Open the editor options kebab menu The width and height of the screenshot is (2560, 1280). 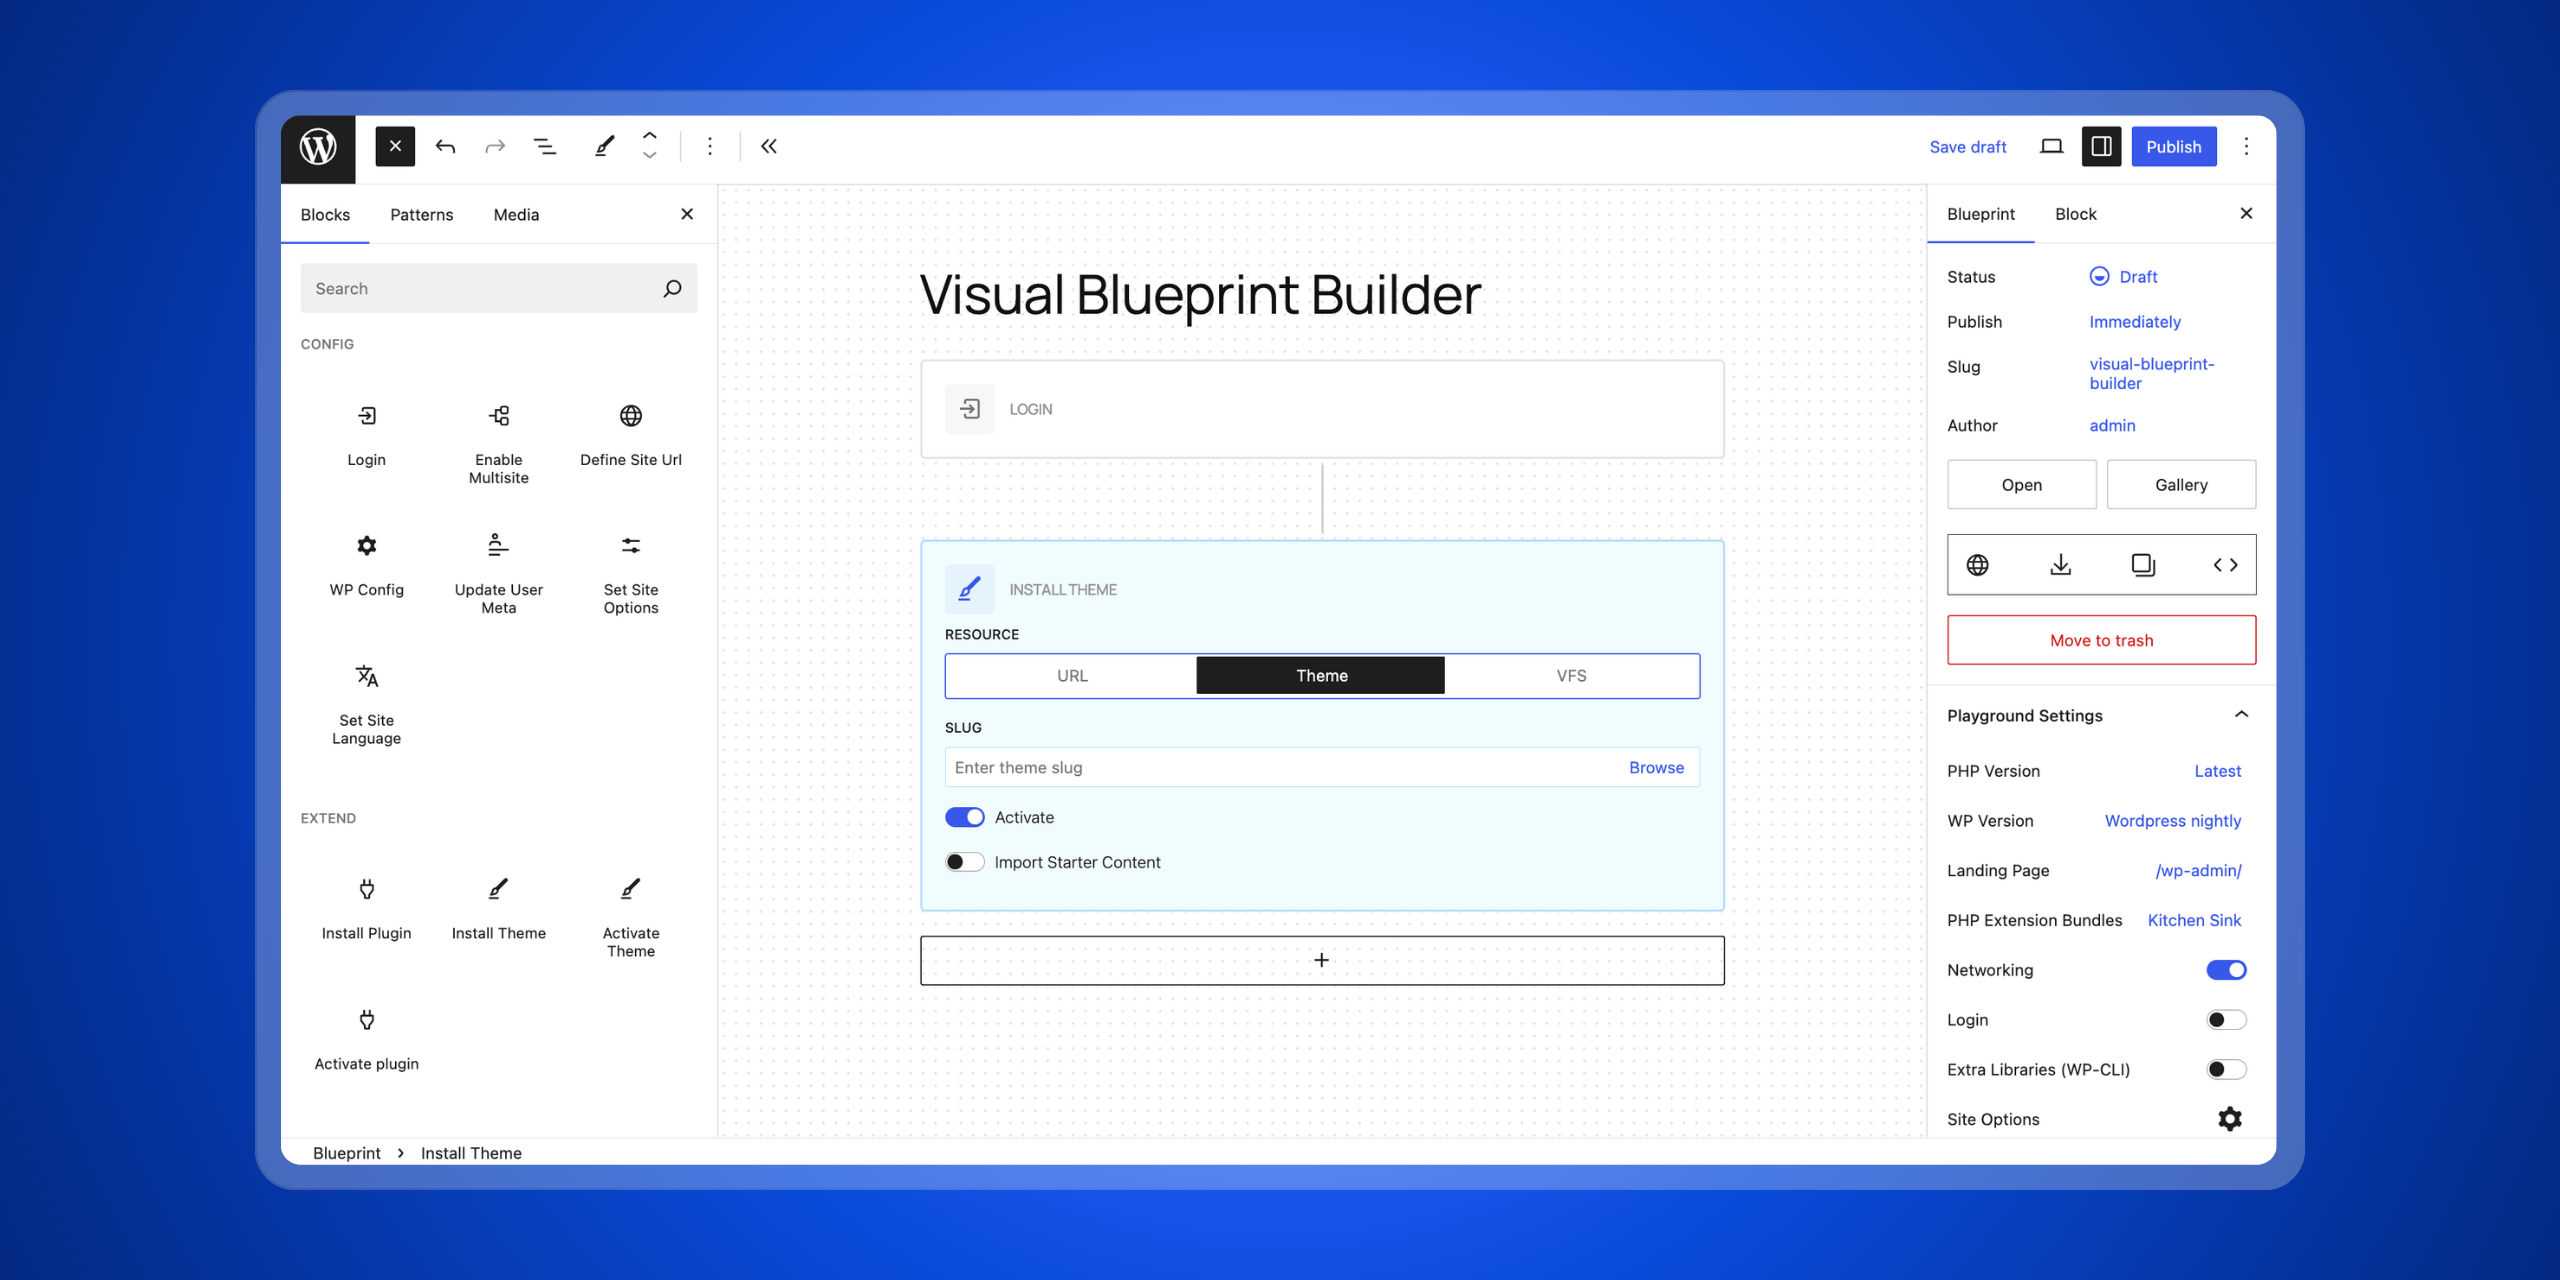click(2246, 147)
